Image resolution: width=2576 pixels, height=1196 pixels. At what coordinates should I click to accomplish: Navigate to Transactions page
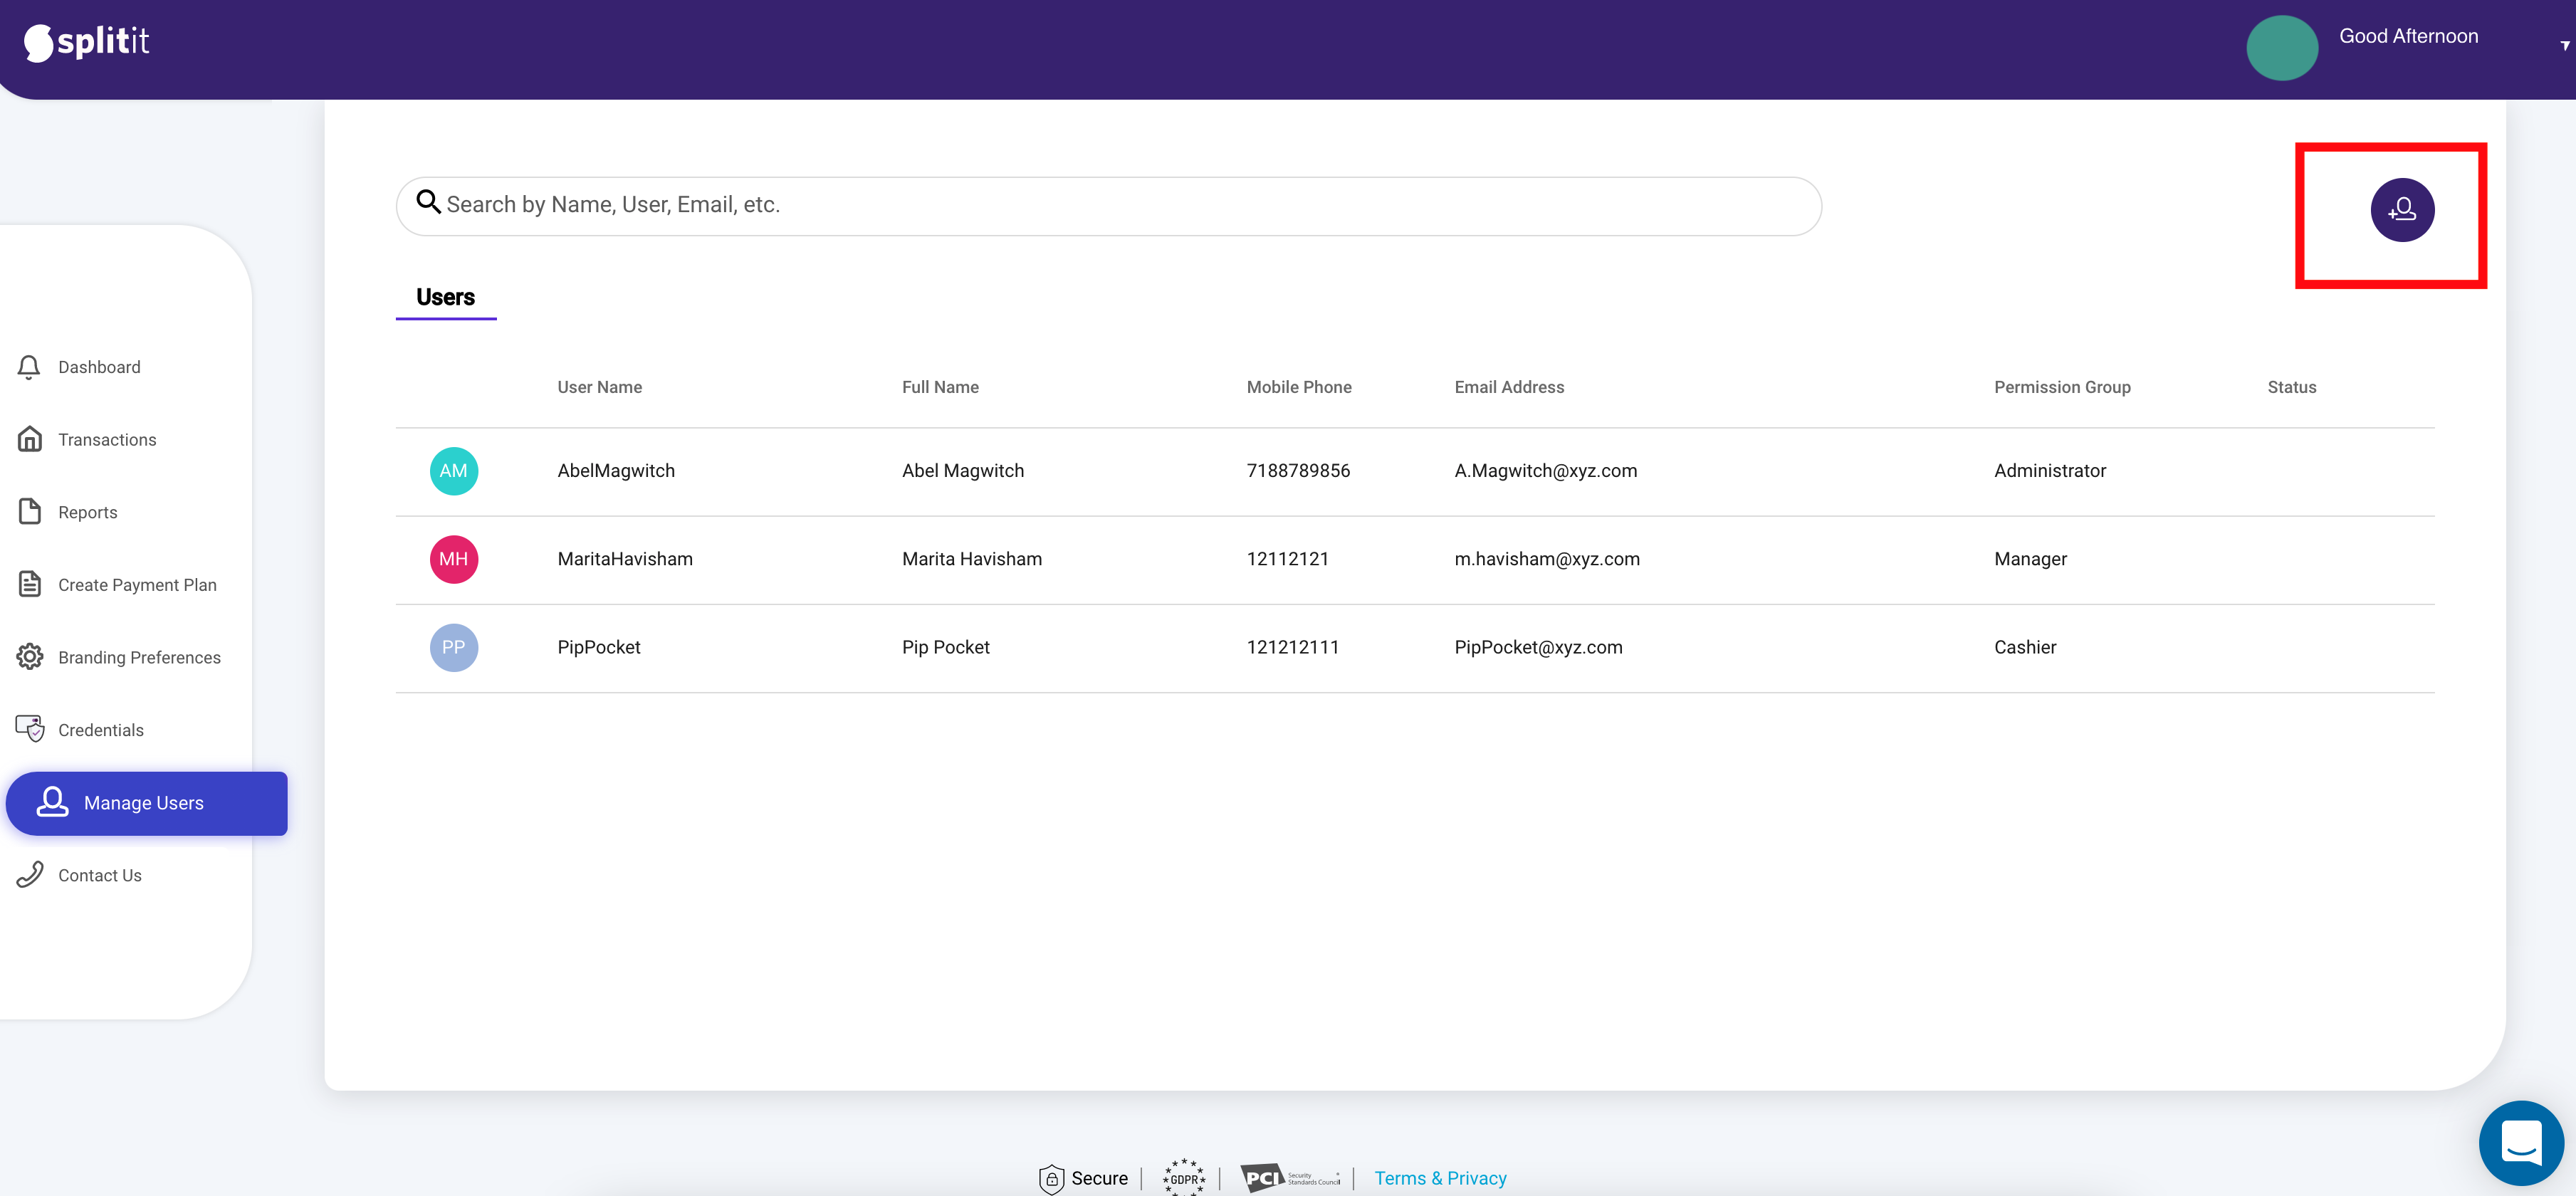click(x=107, y=439)
